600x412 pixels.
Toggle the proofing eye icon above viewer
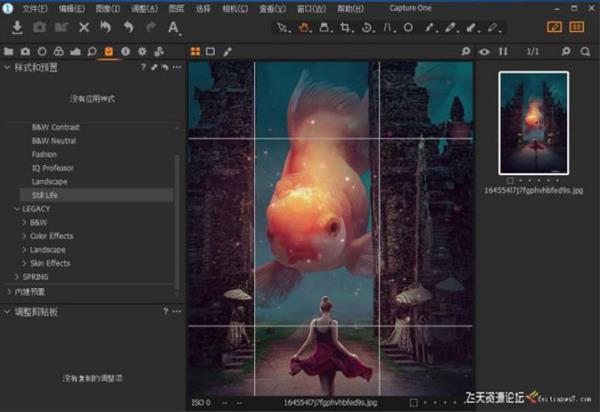pos(485,50)
